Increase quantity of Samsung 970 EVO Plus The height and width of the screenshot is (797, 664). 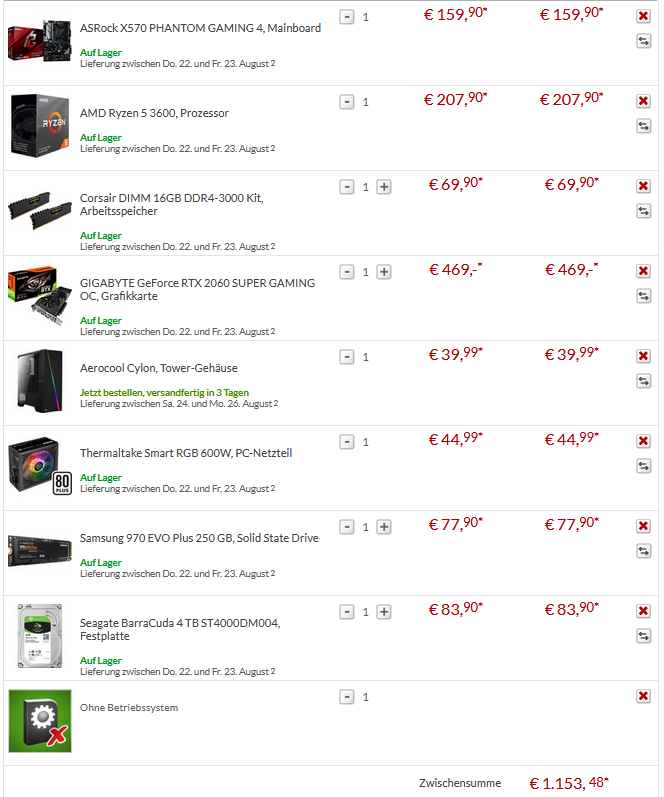pos(384,527)
